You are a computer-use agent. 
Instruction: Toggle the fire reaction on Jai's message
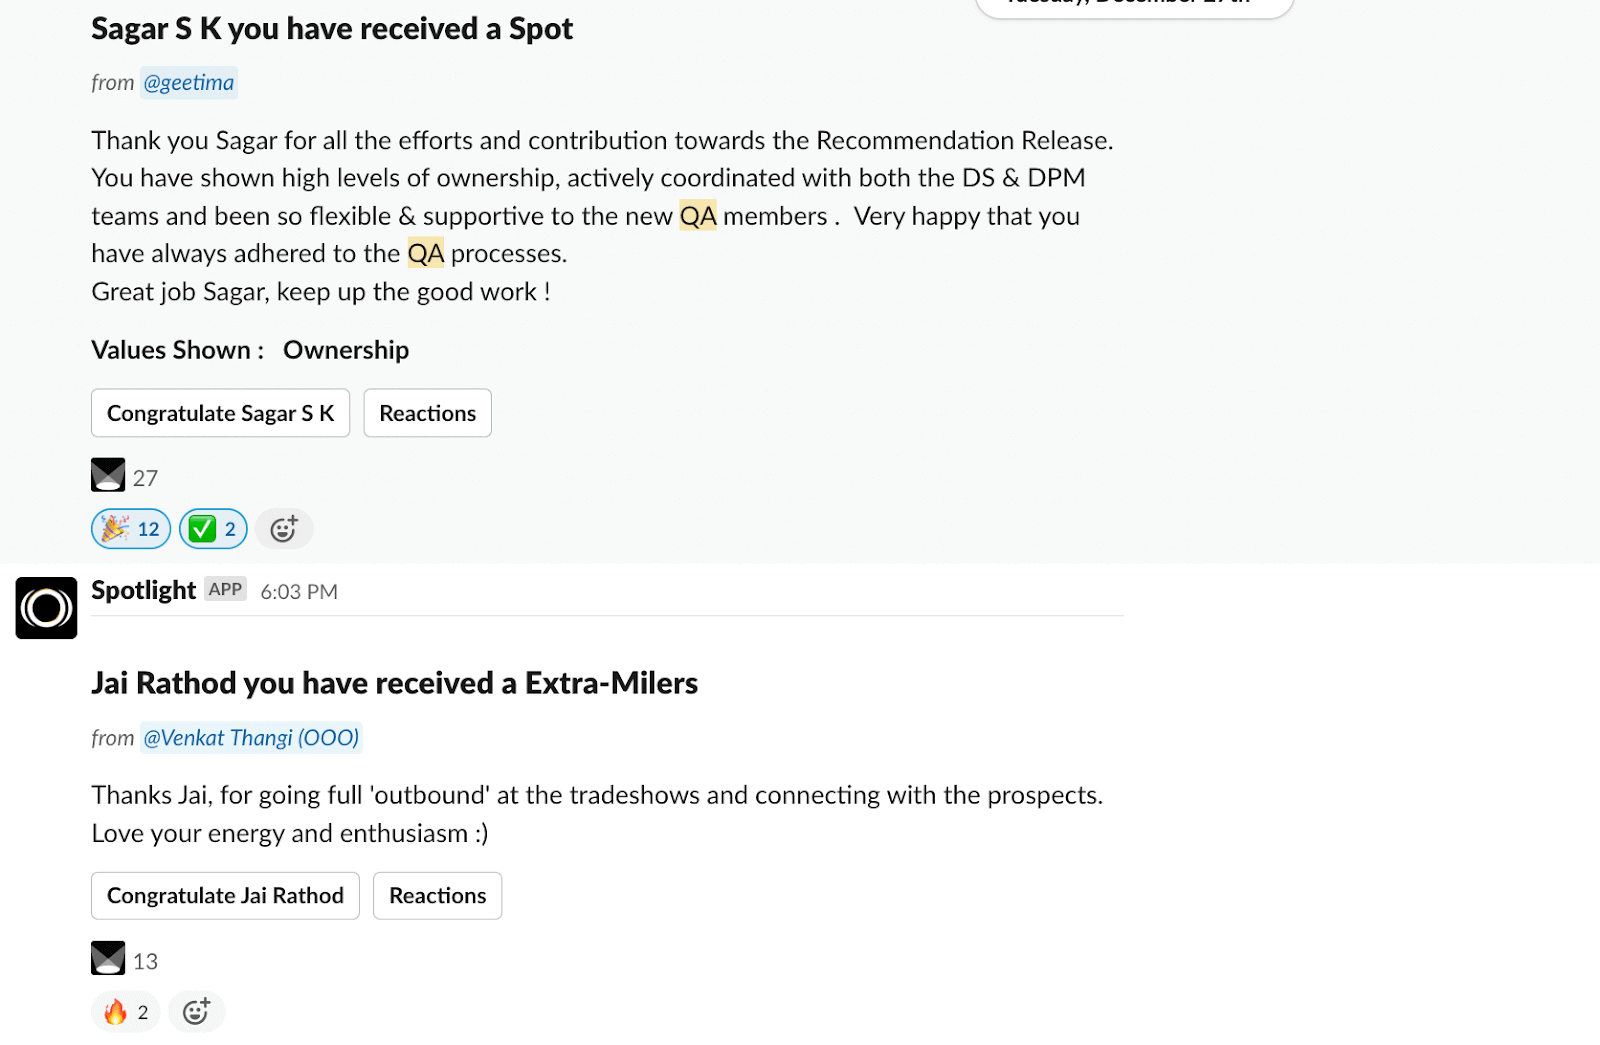pos(124,1011)
